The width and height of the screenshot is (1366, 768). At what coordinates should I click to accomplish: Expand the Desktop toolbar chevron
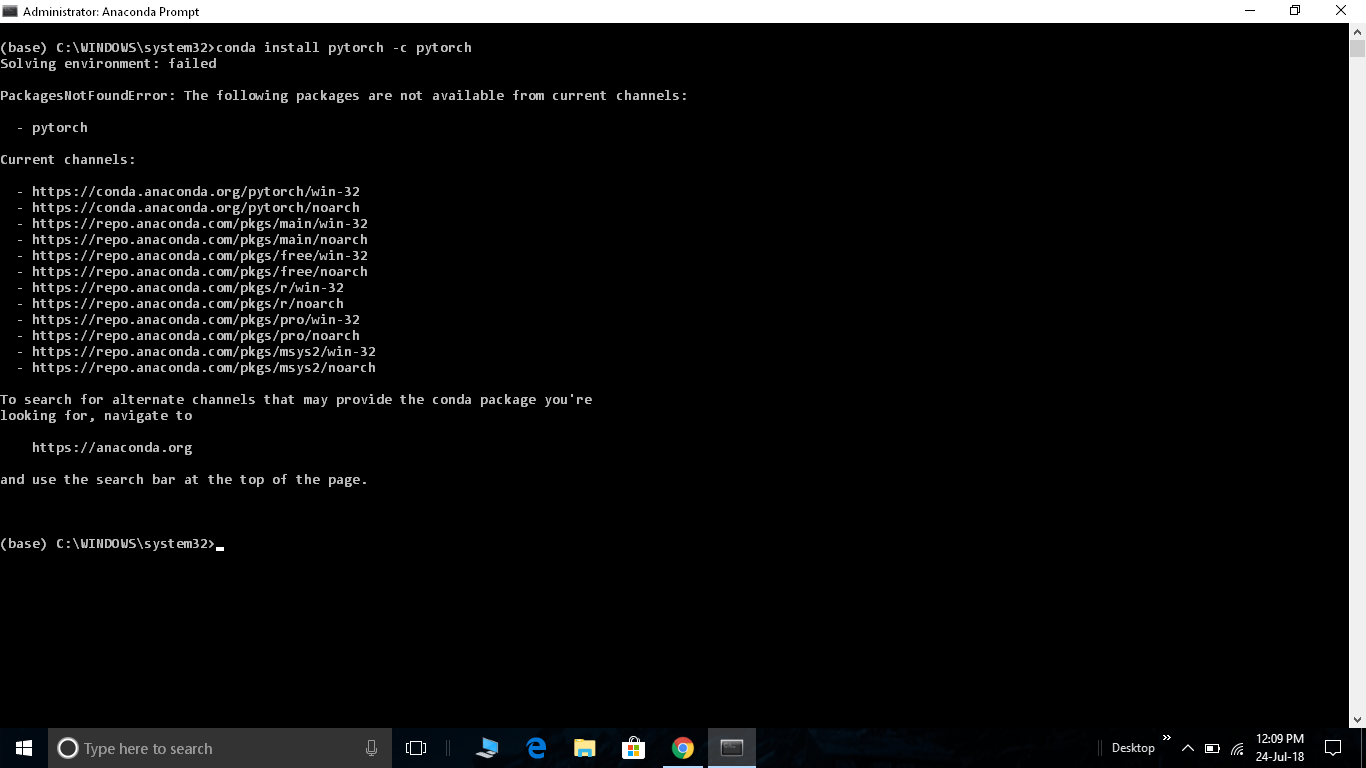tap(1166, 739)
